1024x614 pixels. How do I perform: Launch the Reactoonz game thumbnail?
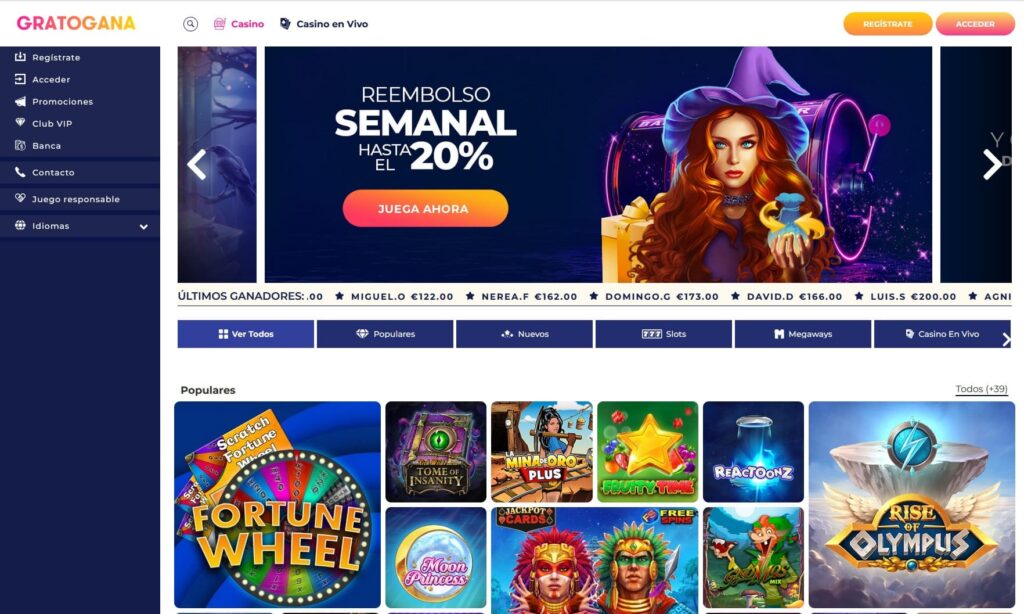pyautogui.click(x=754, y=452)
